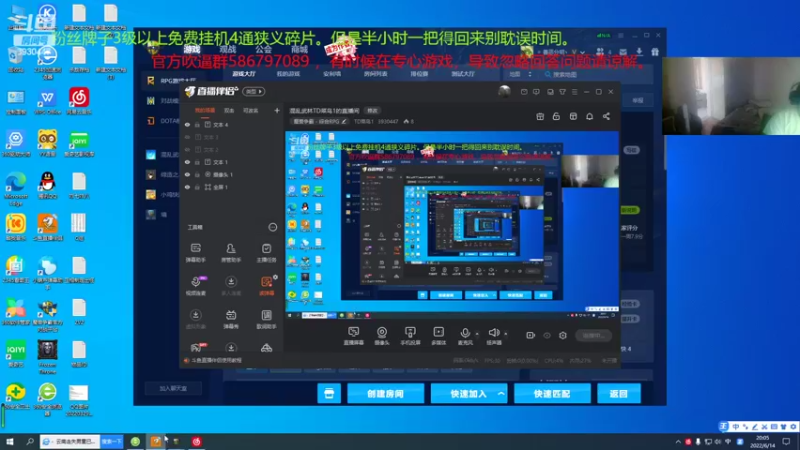Toggle visibility eye for 摄像头 1
The height and width of the screenshot is (450, 800).
[x=187, y=174]
